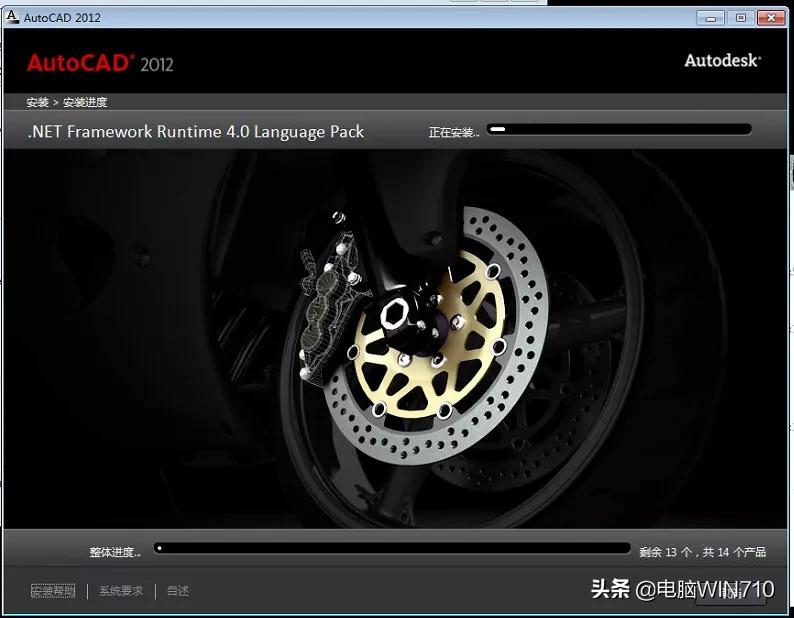The image size is (794, 618).
Task: Minimize the AutoCAD 2012 installer window
Action: point(710,18)
